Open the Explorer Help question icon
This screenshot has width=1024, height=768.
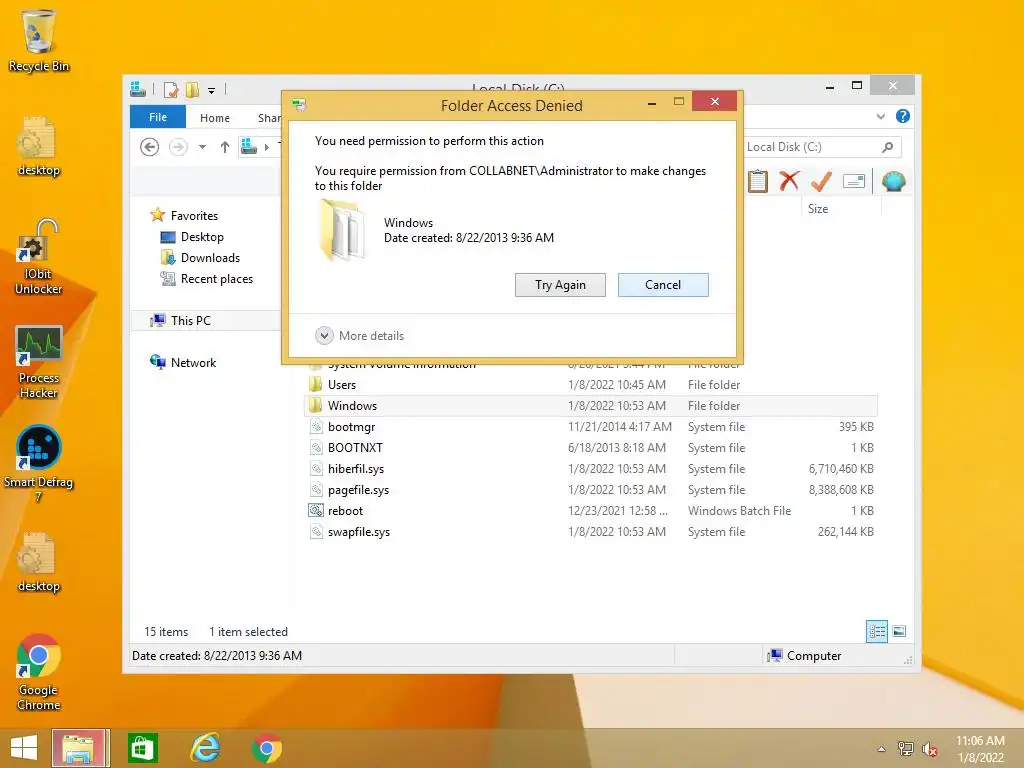click(903, 116)
